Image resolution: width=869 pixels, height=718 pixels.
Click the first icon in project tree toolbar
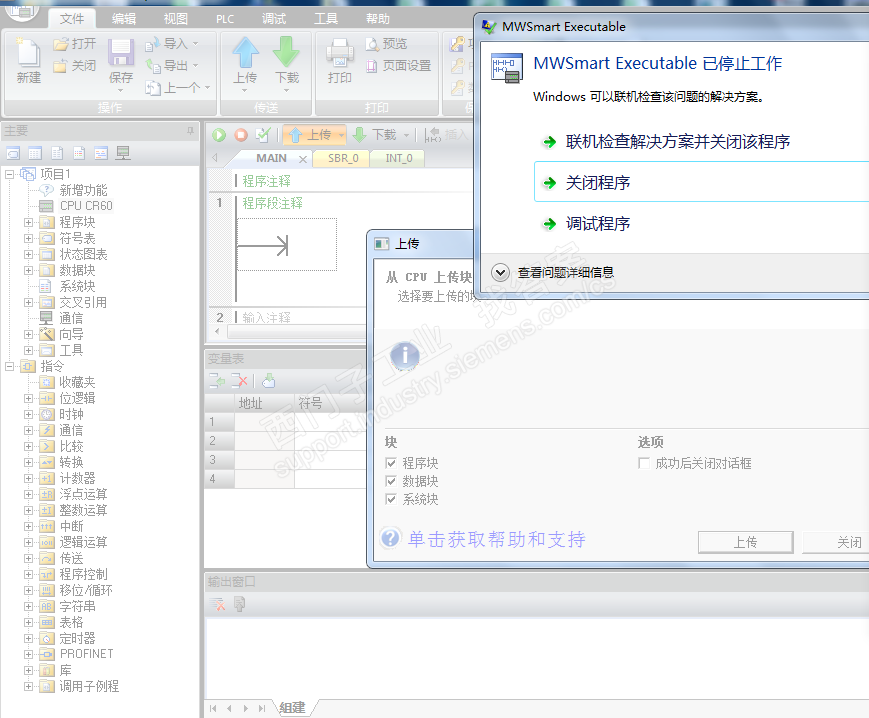pos(13,153)
